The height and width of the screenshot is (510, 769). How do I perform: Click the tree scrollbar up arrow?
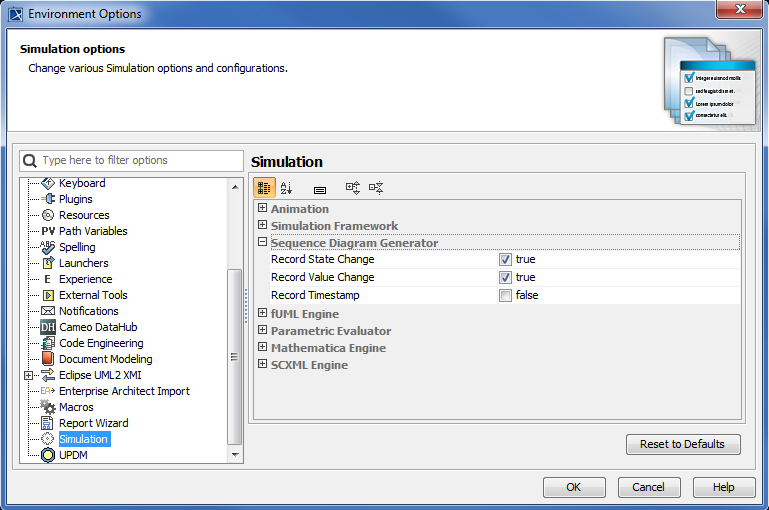coord(235,187)
